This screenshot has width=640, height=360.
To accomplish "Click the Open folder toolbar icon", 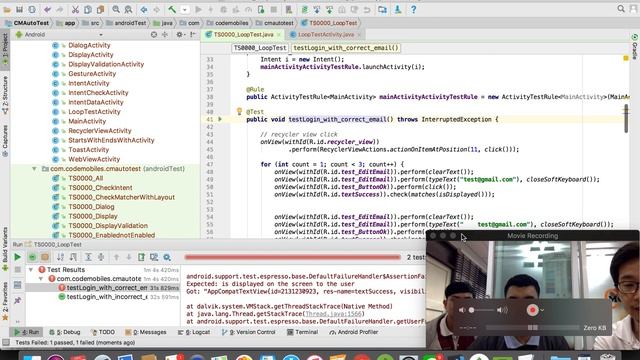I will click(x=7, y=9).
